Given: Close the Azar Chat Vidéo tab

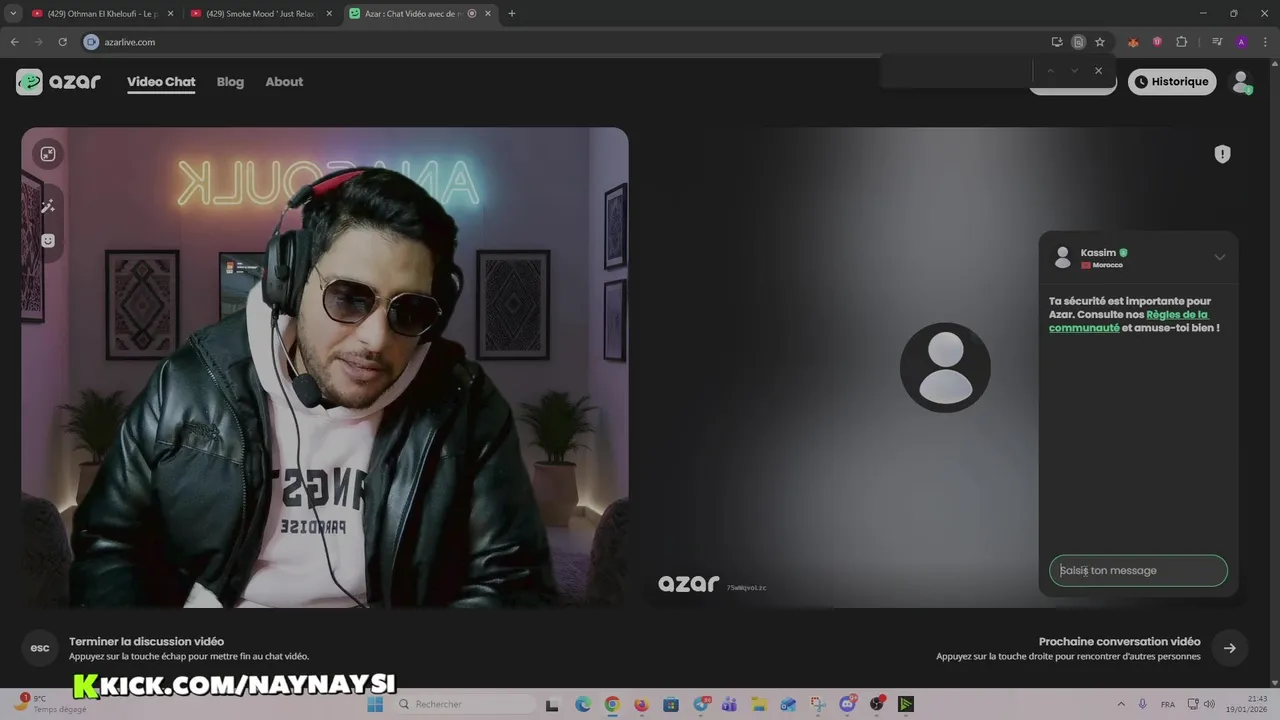Looking at the screenshot, I should point(488,14).
